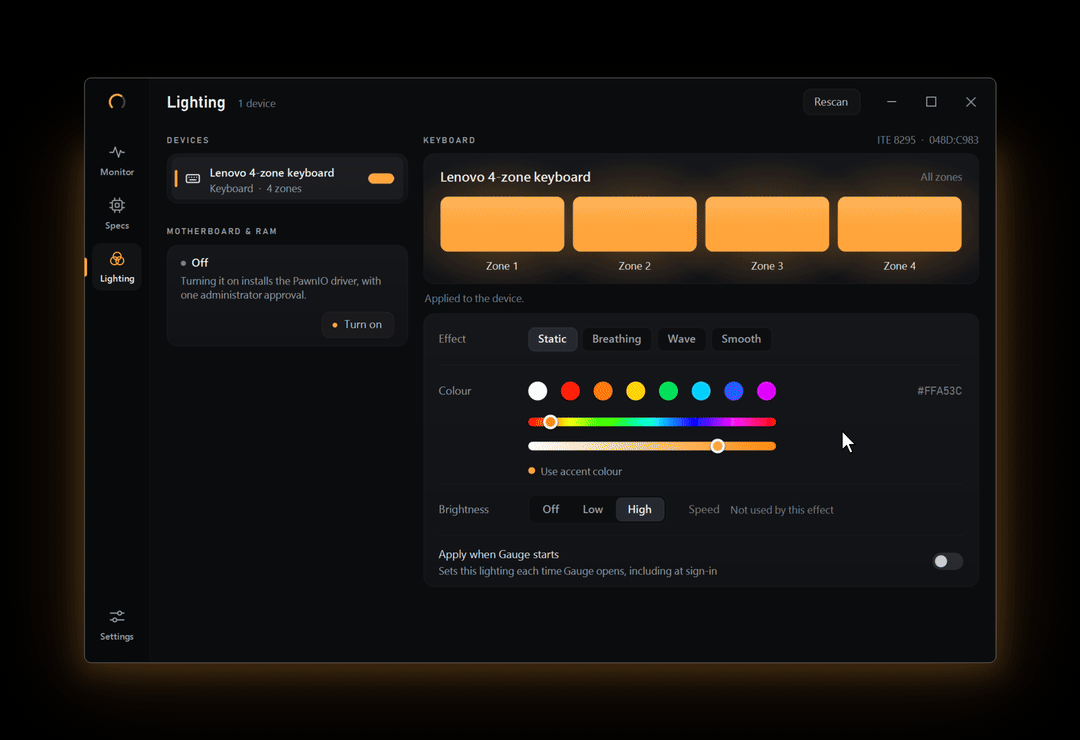Choose the Smooth effect
Image resolution: width=1080 pixels, height=740 pixels.
coord(741,339)
